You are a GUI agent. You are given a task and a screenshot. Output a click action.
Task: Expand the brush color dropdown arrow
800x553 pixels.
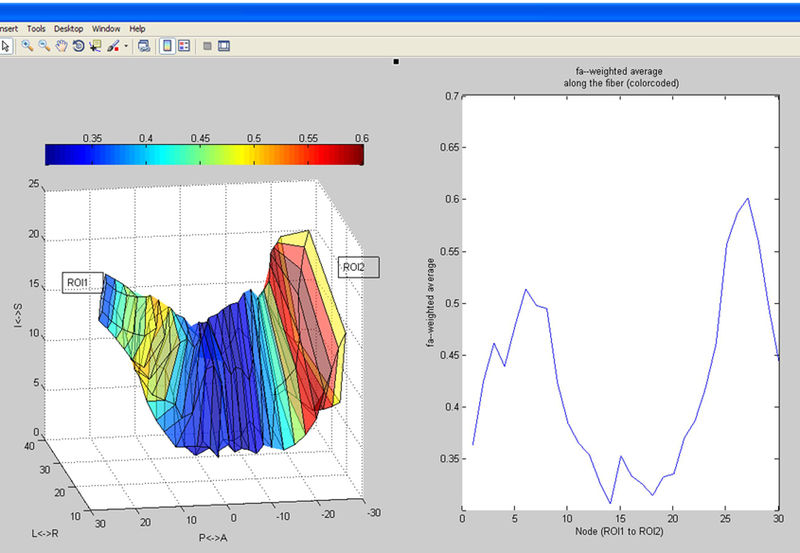pyautogui.click(x=126, y=46)
